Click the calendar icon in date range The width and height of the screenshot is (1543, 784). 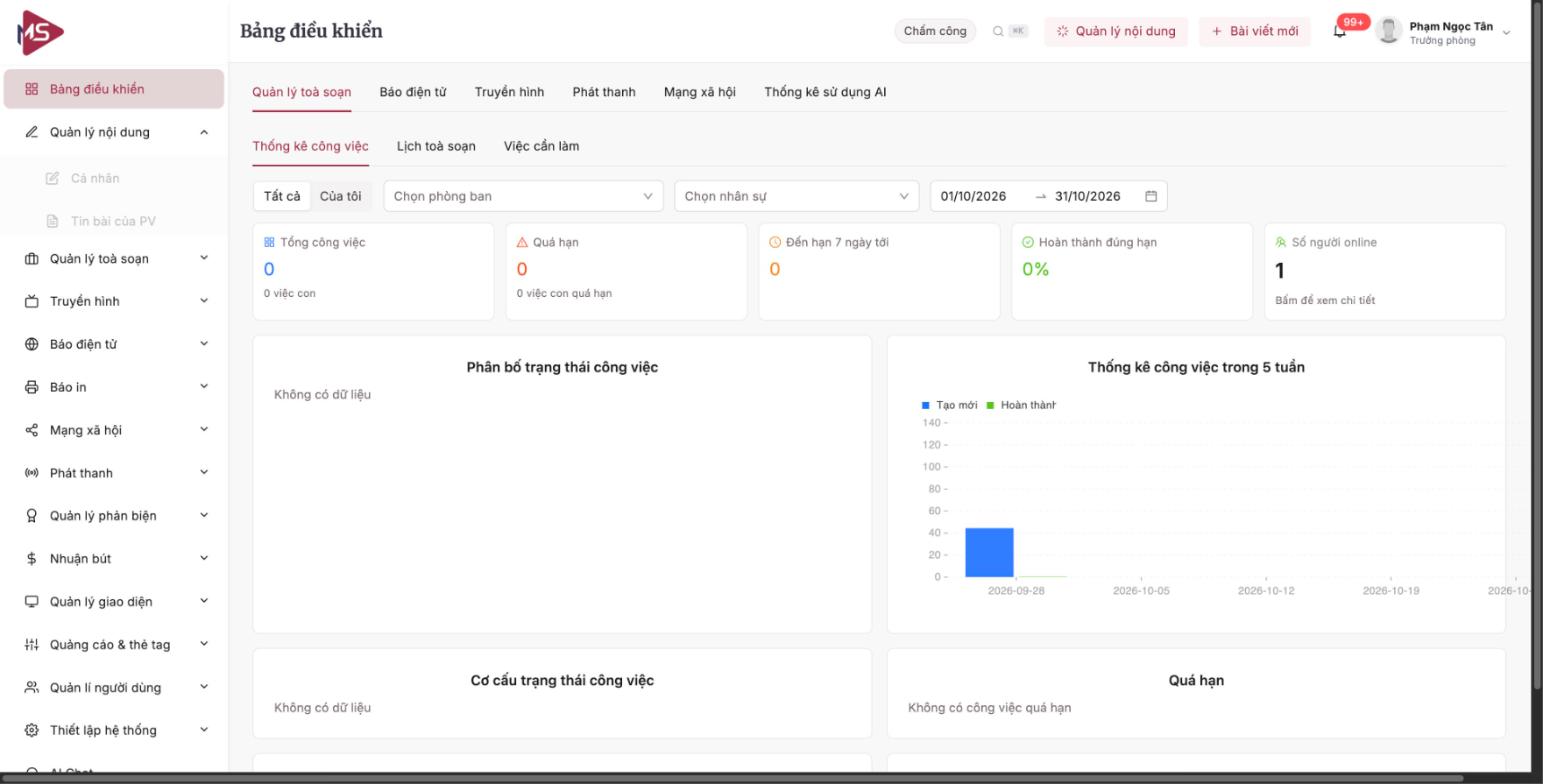coord(1151,196)
